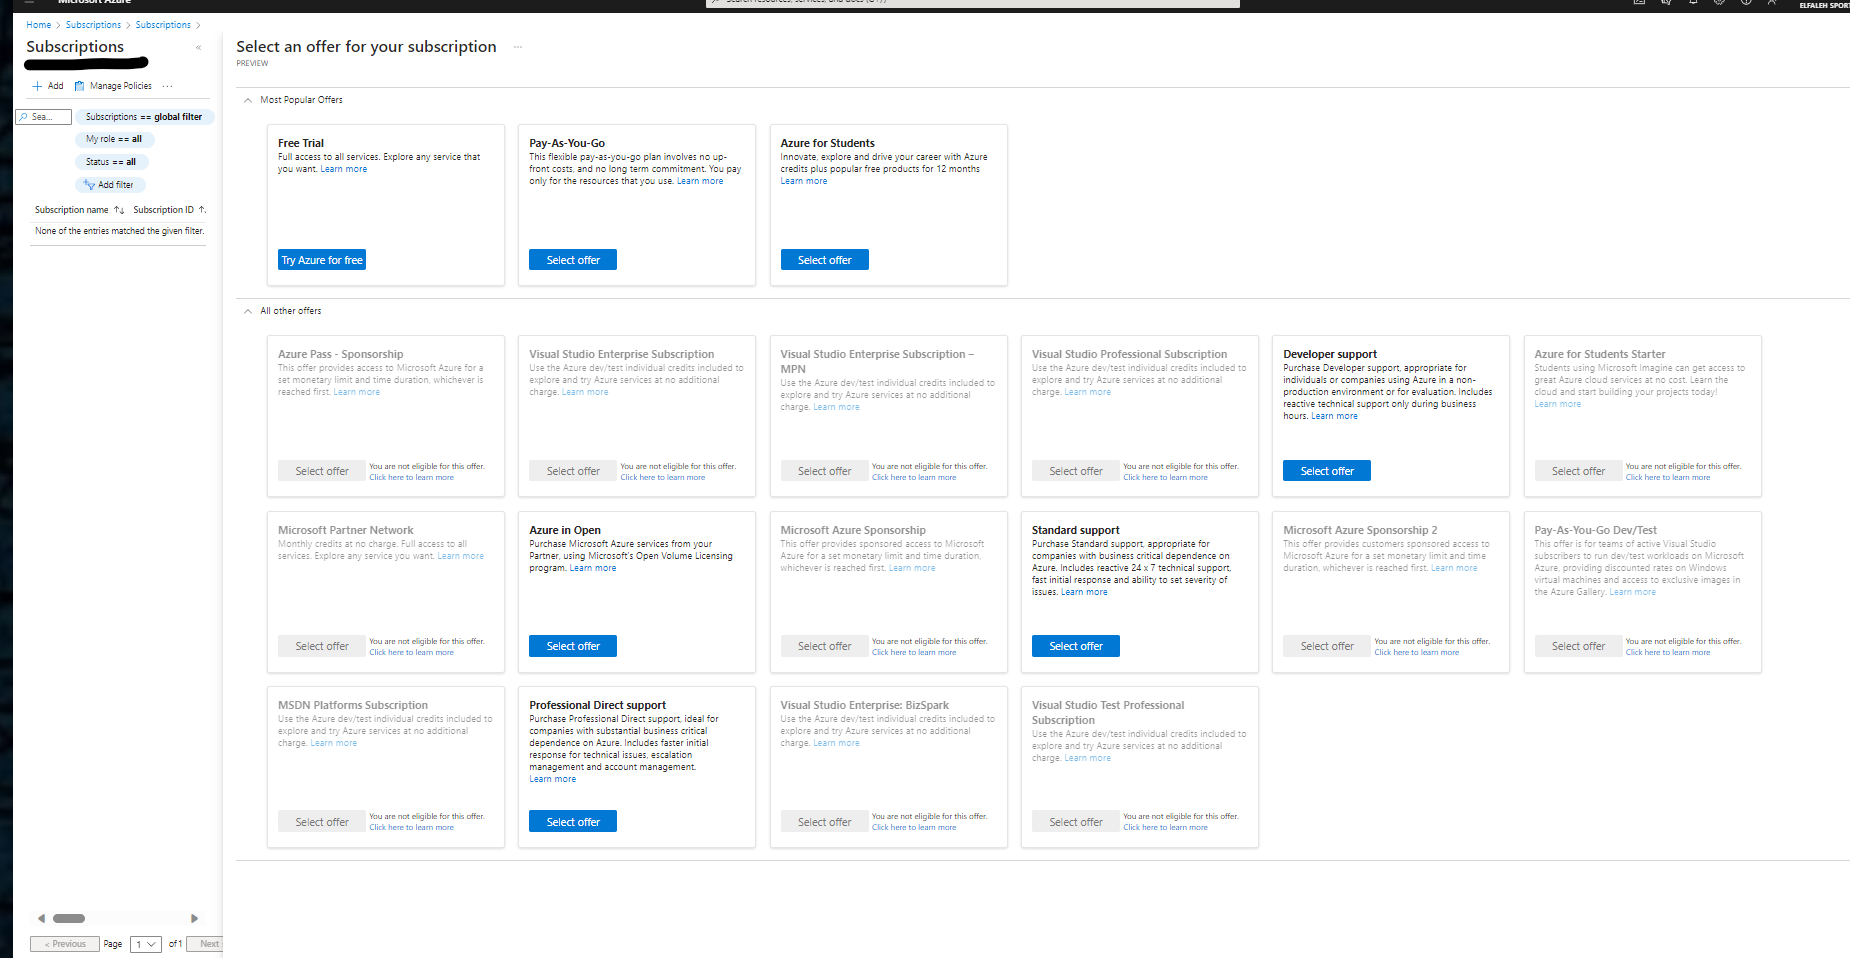Open the Subscriptions toolbar more options ellipsis
1850x958 pixels.
(167, 86)
